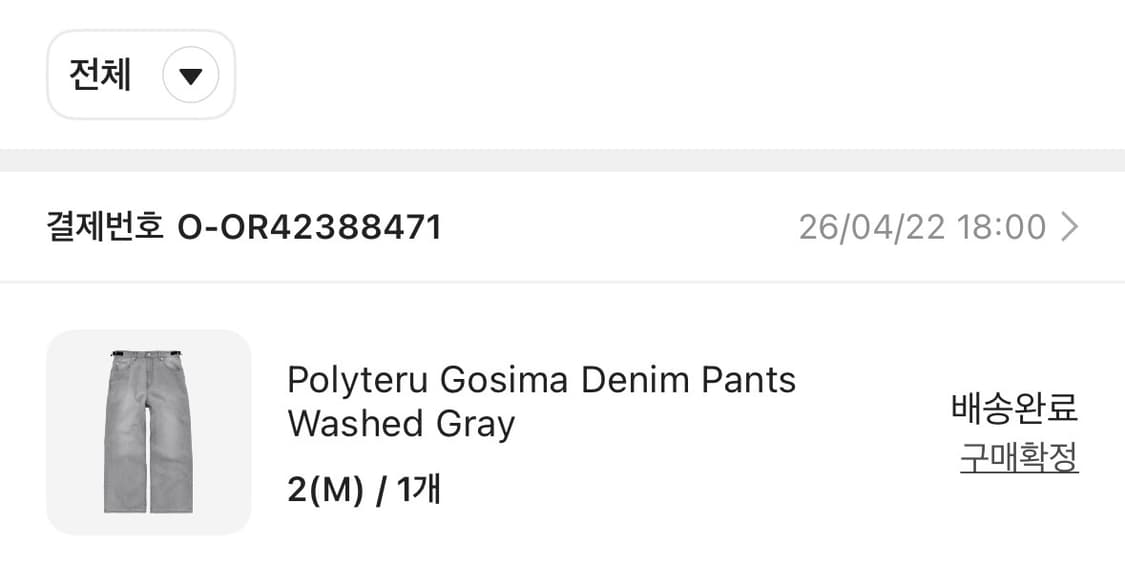Click the word Polyteru in the product name

358,380
